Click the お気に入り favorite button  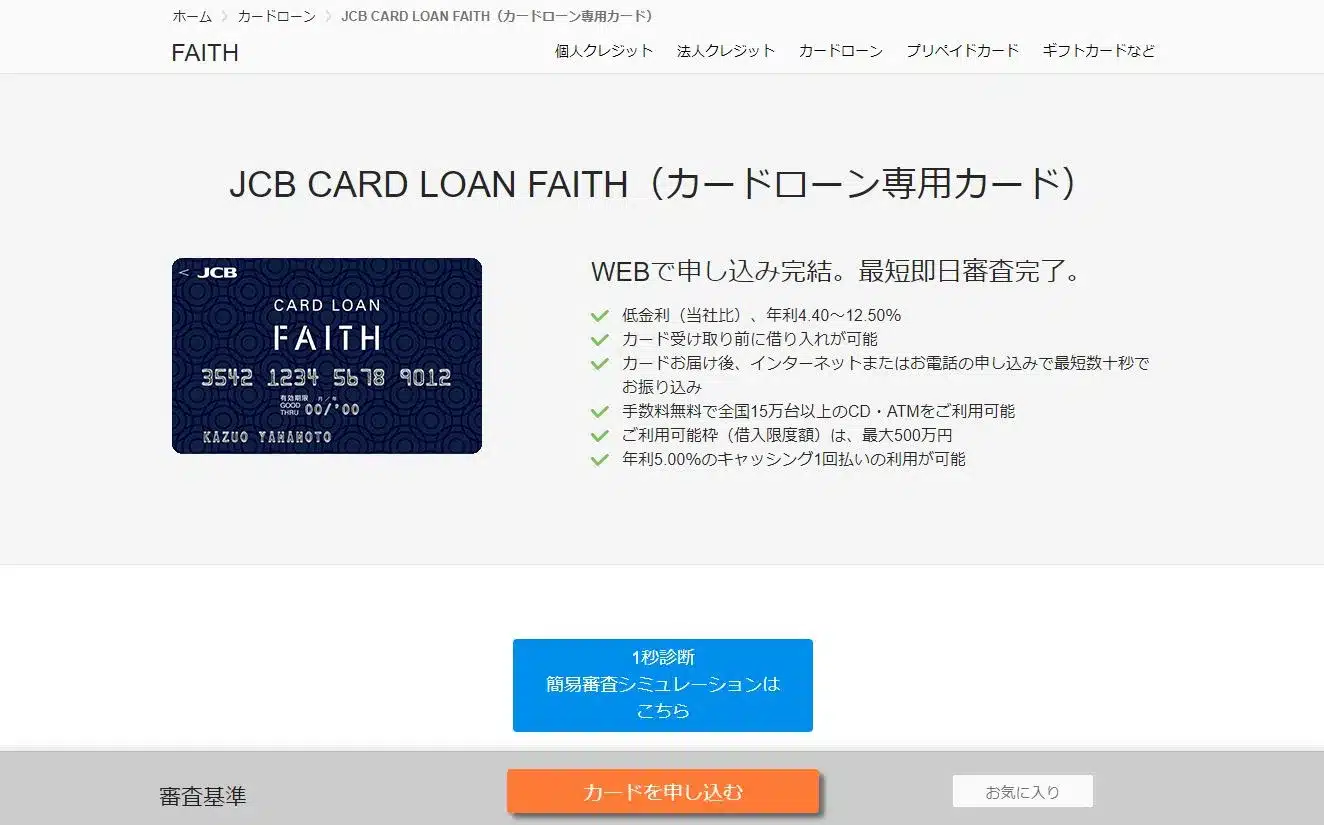click(1022, 791)
